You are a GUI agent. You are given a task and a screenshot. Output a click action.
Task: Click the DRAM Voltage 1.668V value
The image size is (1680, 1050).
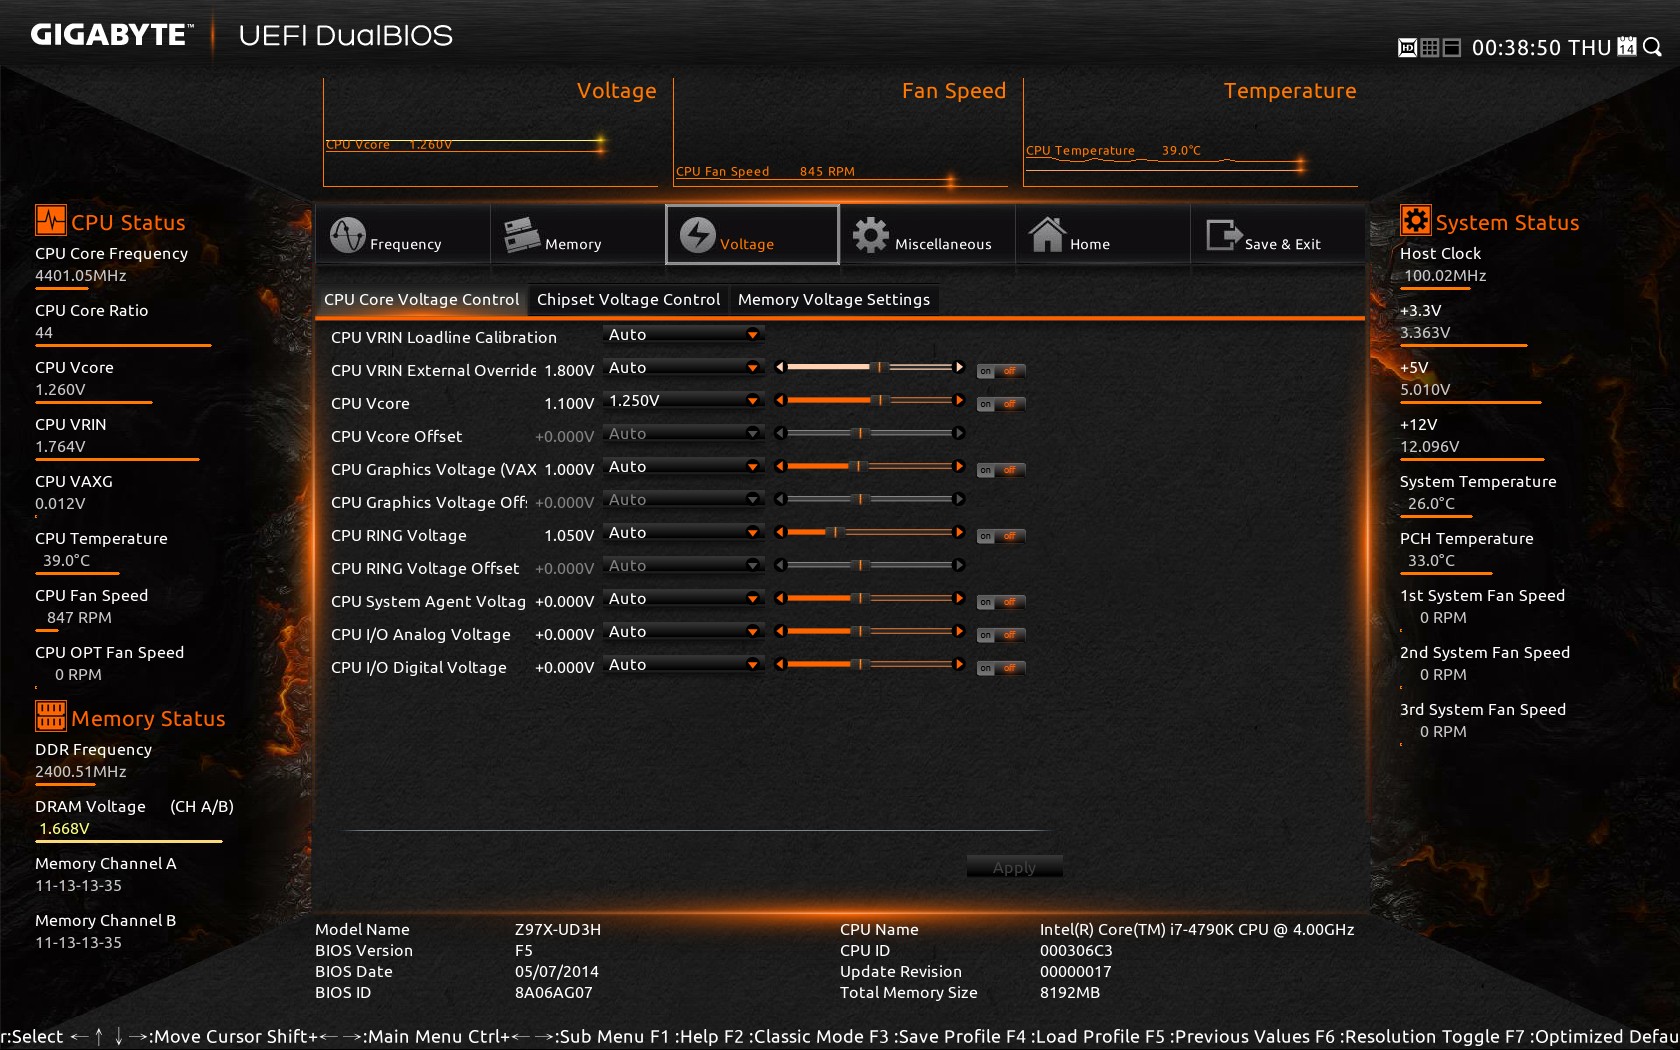64,828
